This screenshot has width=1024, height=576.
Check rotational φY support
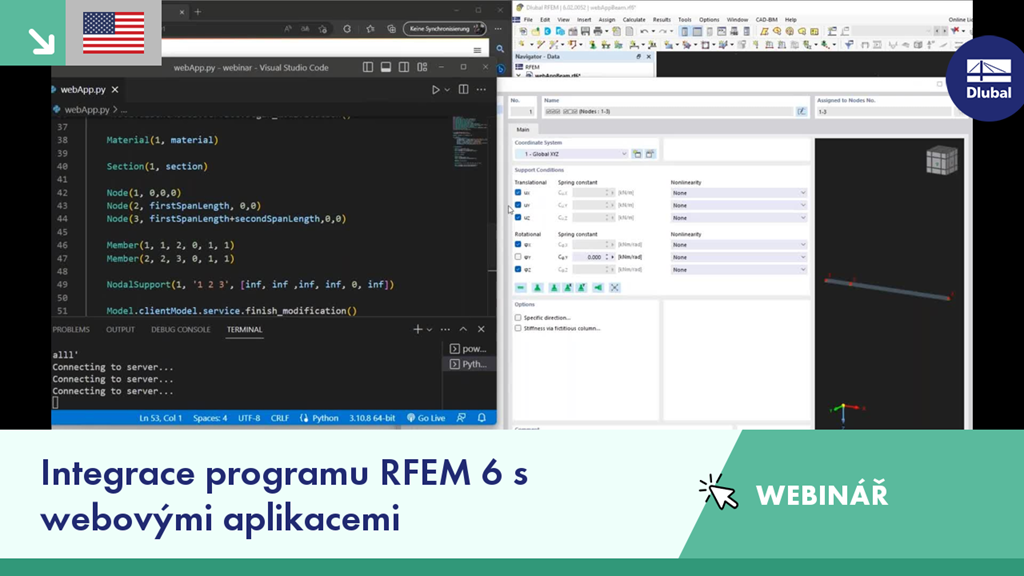518,257
